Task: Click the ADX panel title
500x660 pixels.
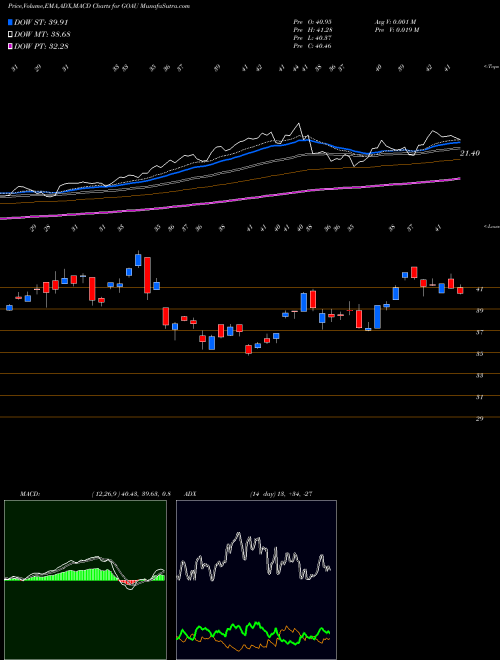Action: pyautogui.click(x=190, y=494)
